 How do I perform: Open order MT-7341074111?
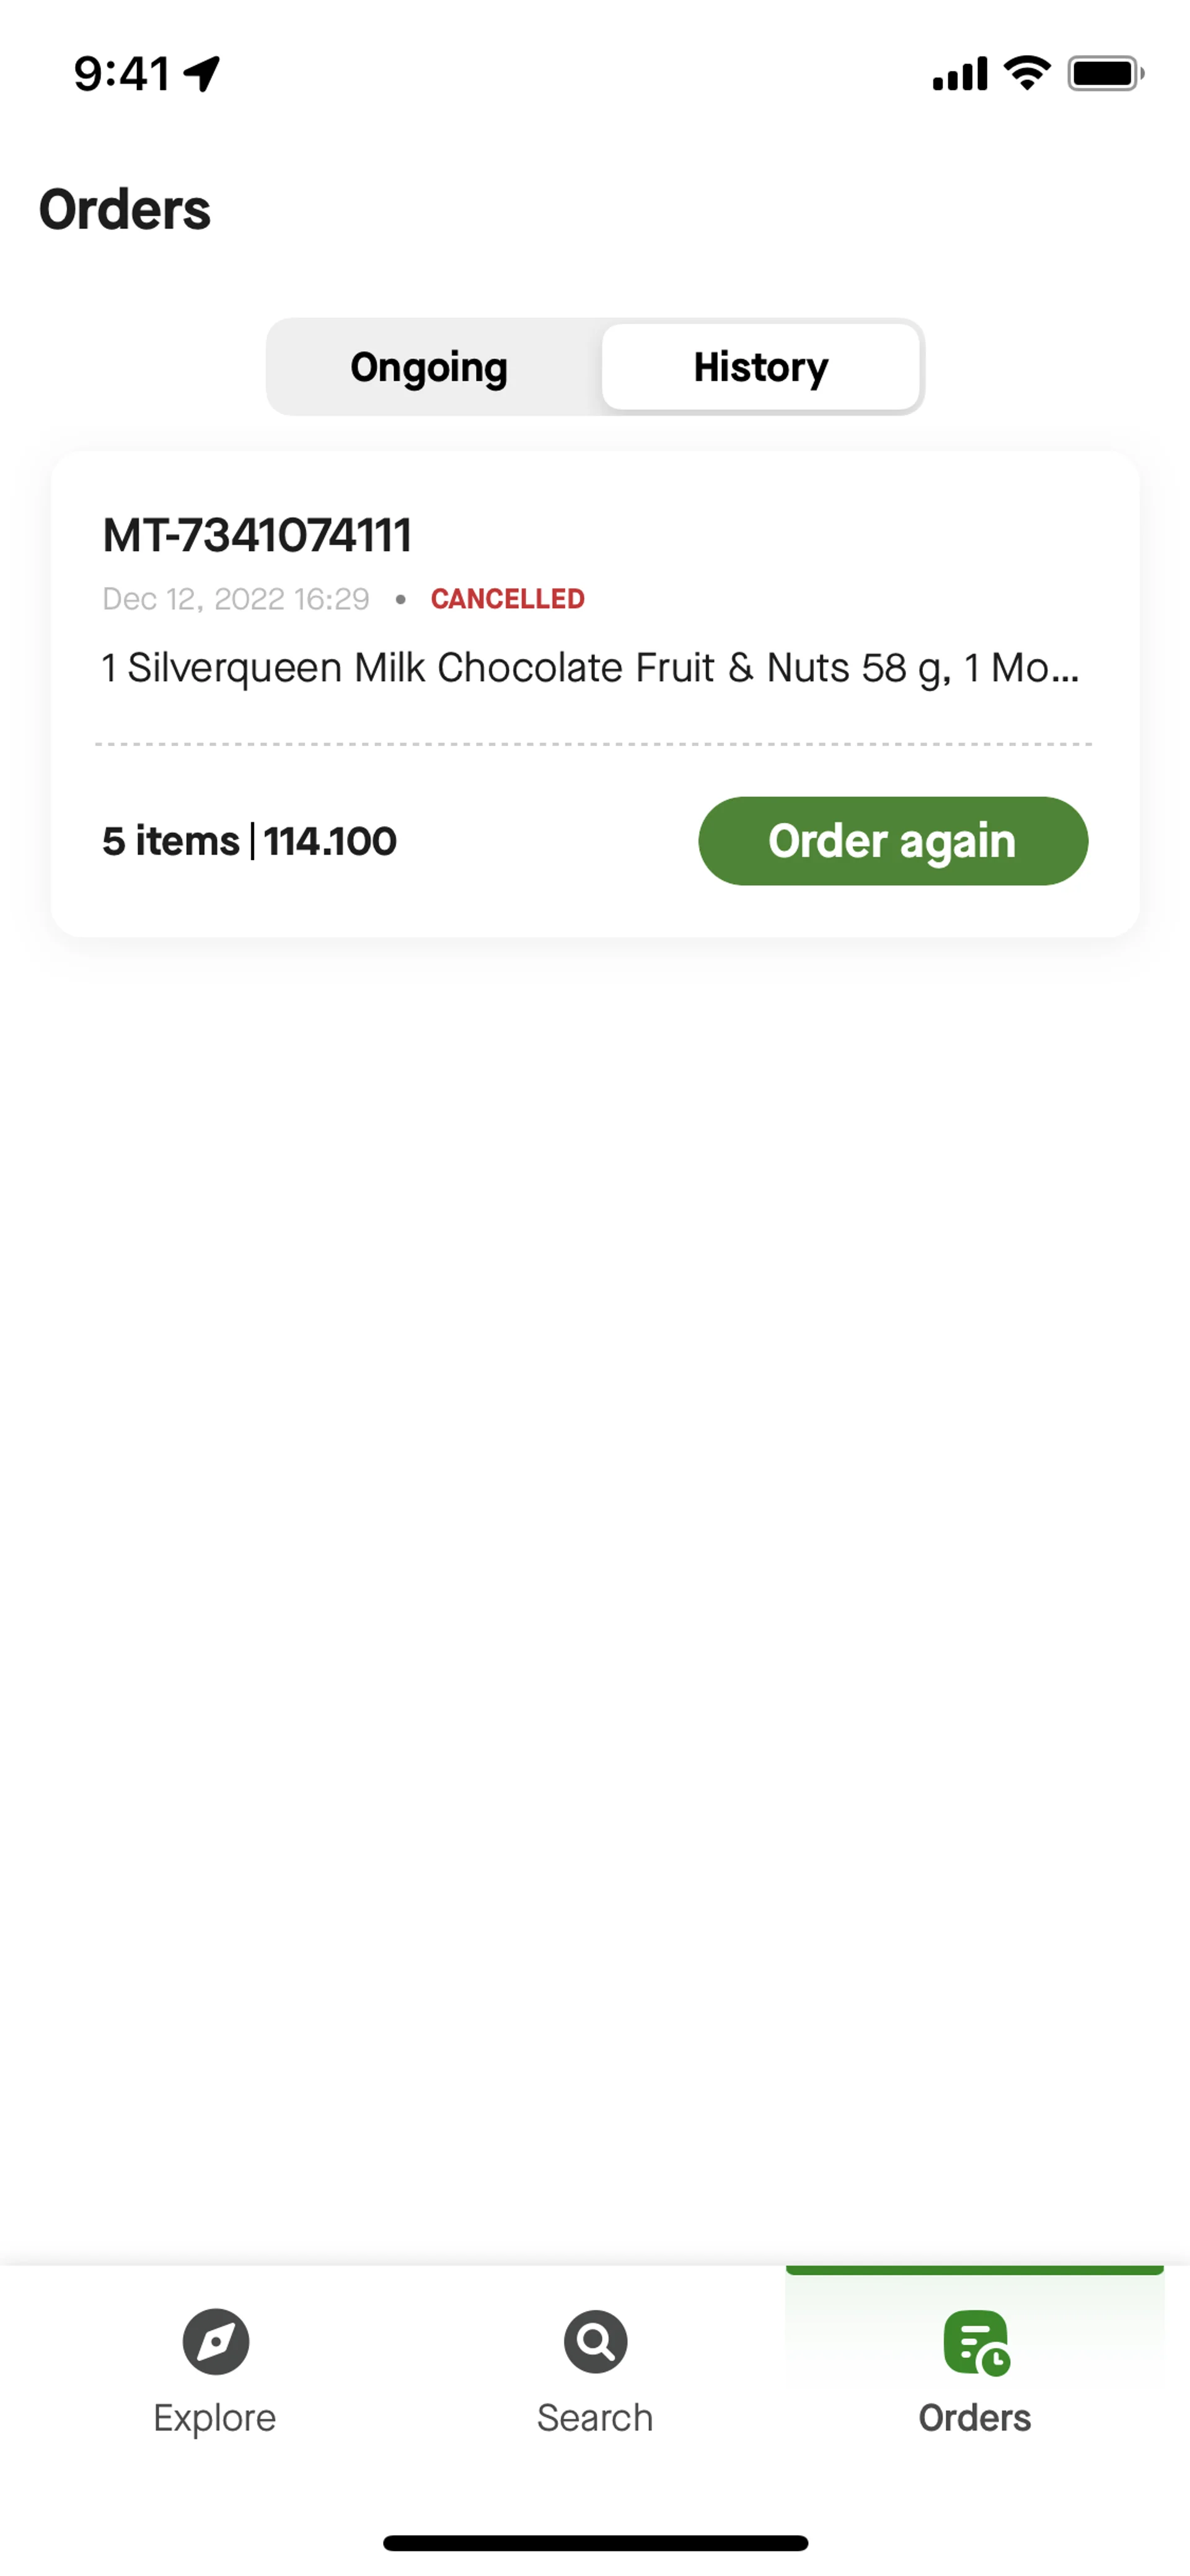[257, 535]
